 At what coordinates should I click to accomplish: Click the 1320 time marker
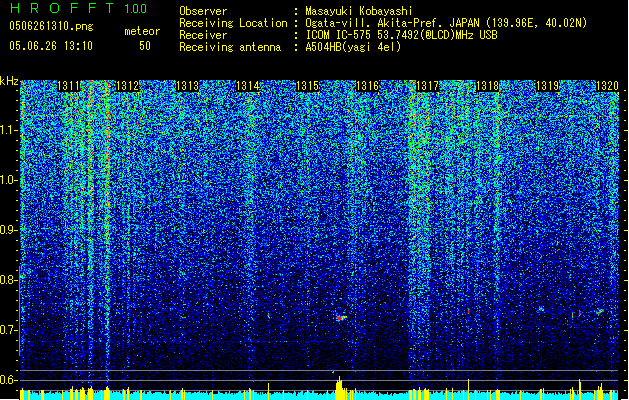607,86
